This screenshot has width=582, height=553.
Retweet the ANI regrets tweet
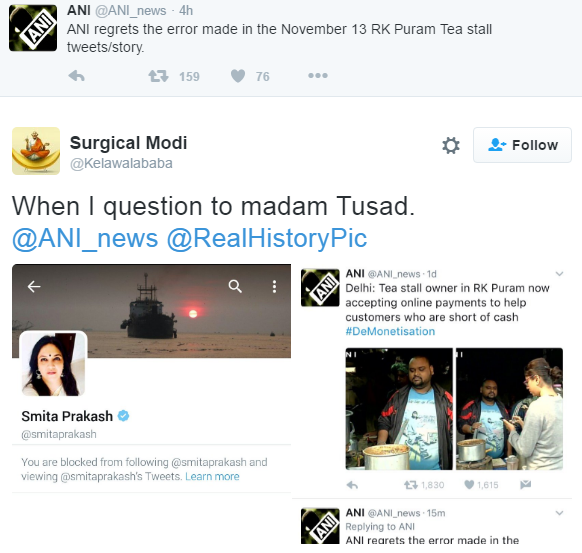tap(158, 76)
